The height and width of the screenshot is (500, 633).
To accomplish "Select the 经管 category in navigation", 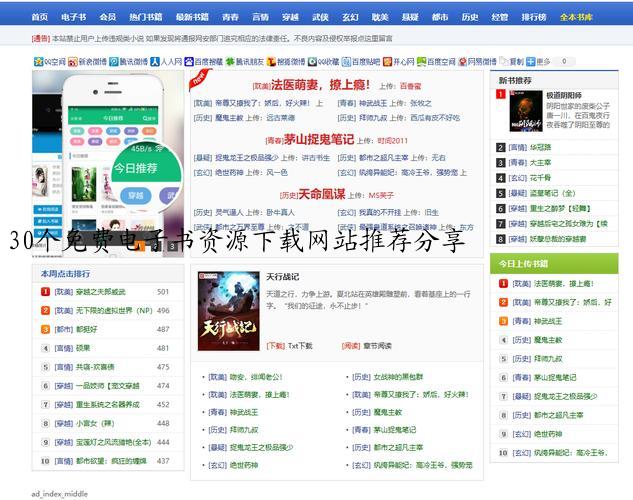I will tap(500, 17).
